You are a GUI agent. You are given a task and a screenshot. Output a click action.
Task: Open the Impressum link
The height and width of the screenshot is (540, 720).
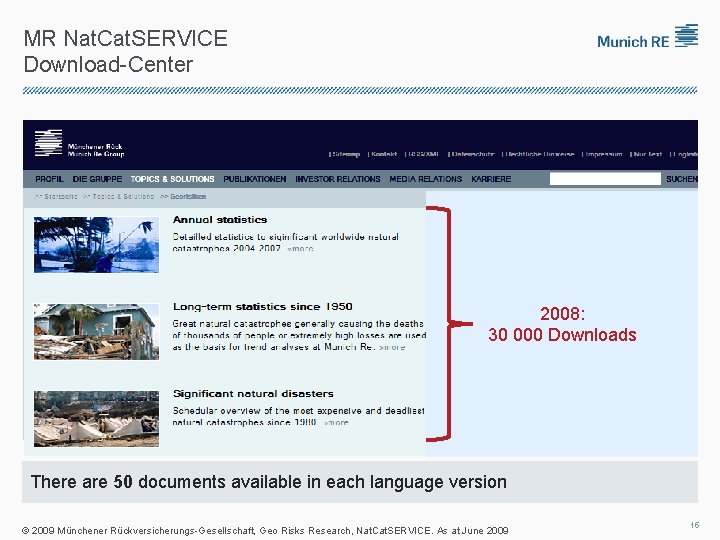[x=603, y=154]
